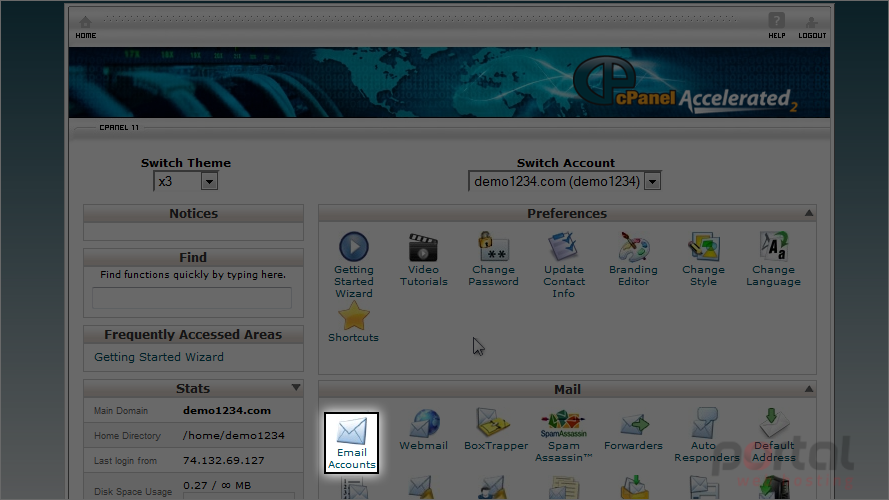
Task: Collapse the Stats panel
Action: (295, 388)
